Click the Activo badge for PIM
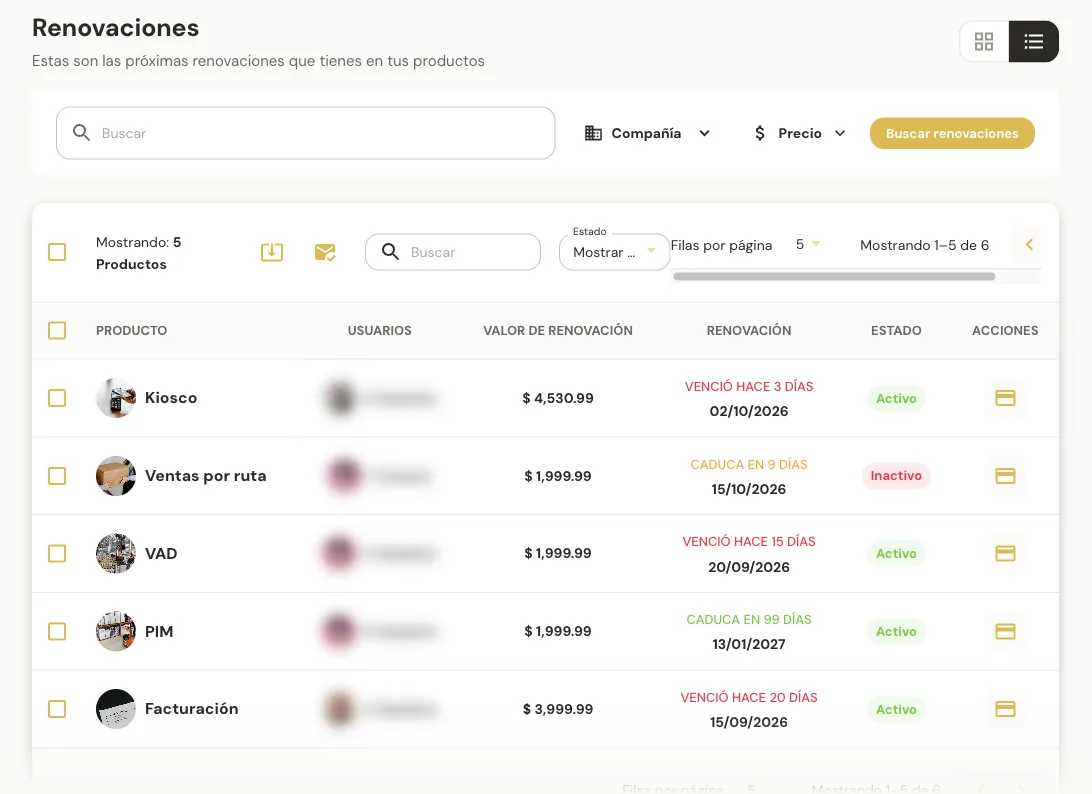 pyautogui.click(x=896, y=632)
